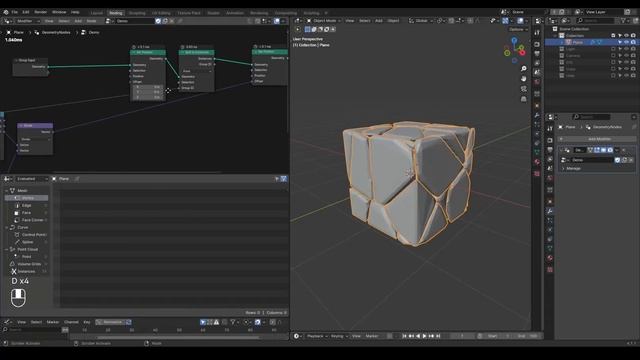This screenshot has height=360, width=640.
Task: Collapse the Point Cloud section in spreadsheet
Action: pos(7,249)
